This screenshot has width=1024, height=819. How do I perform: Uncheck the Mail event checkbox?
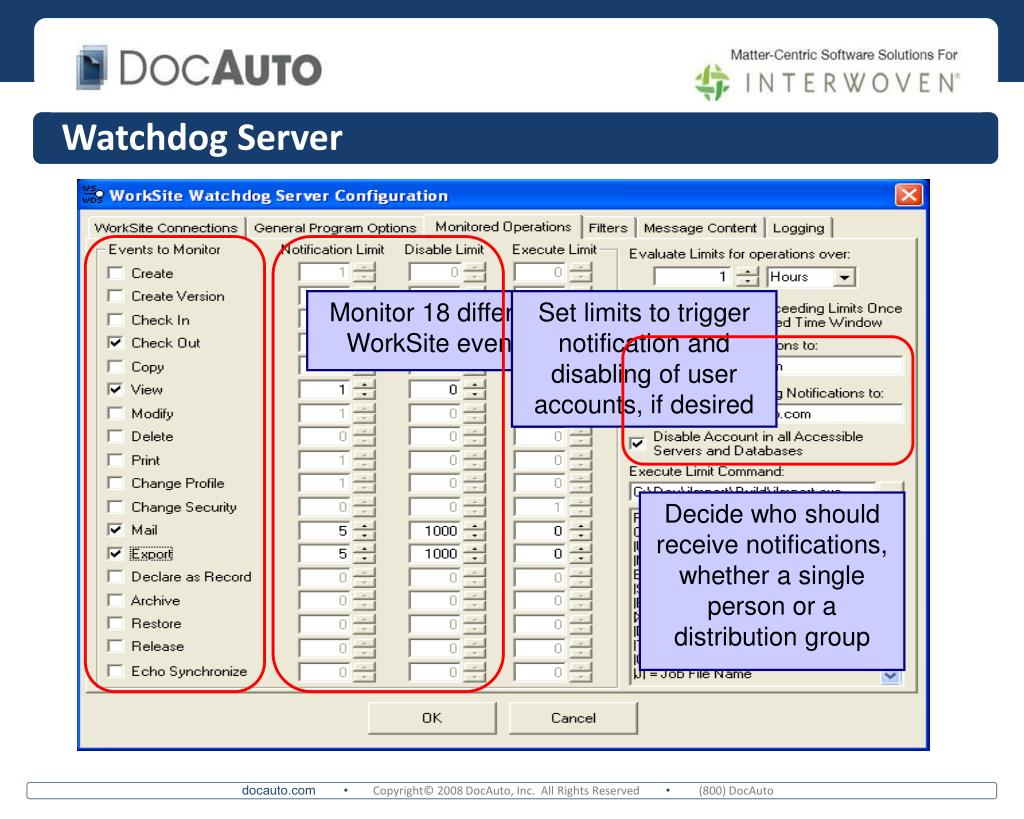[x=116, y=529]
